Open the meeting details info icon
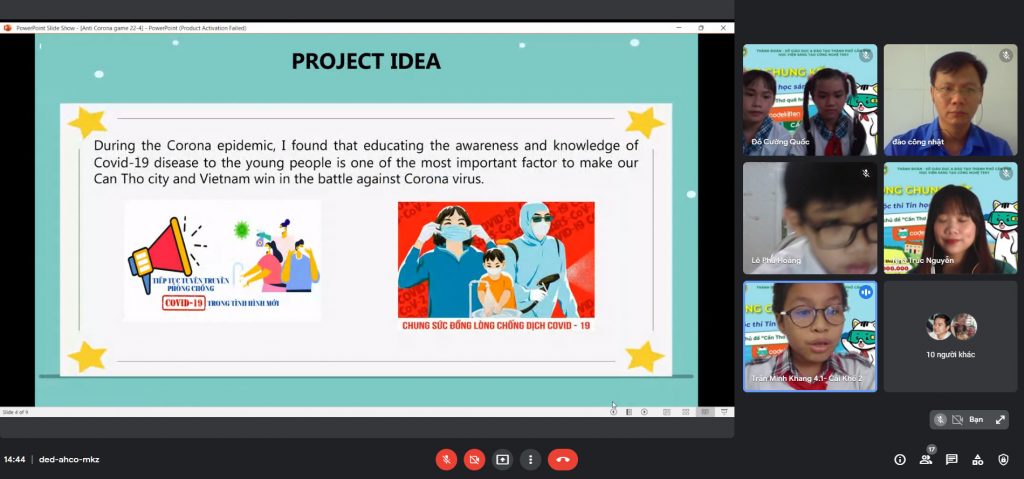The height and width of the screenshot is (479, 1024). (x=900, y=459)
